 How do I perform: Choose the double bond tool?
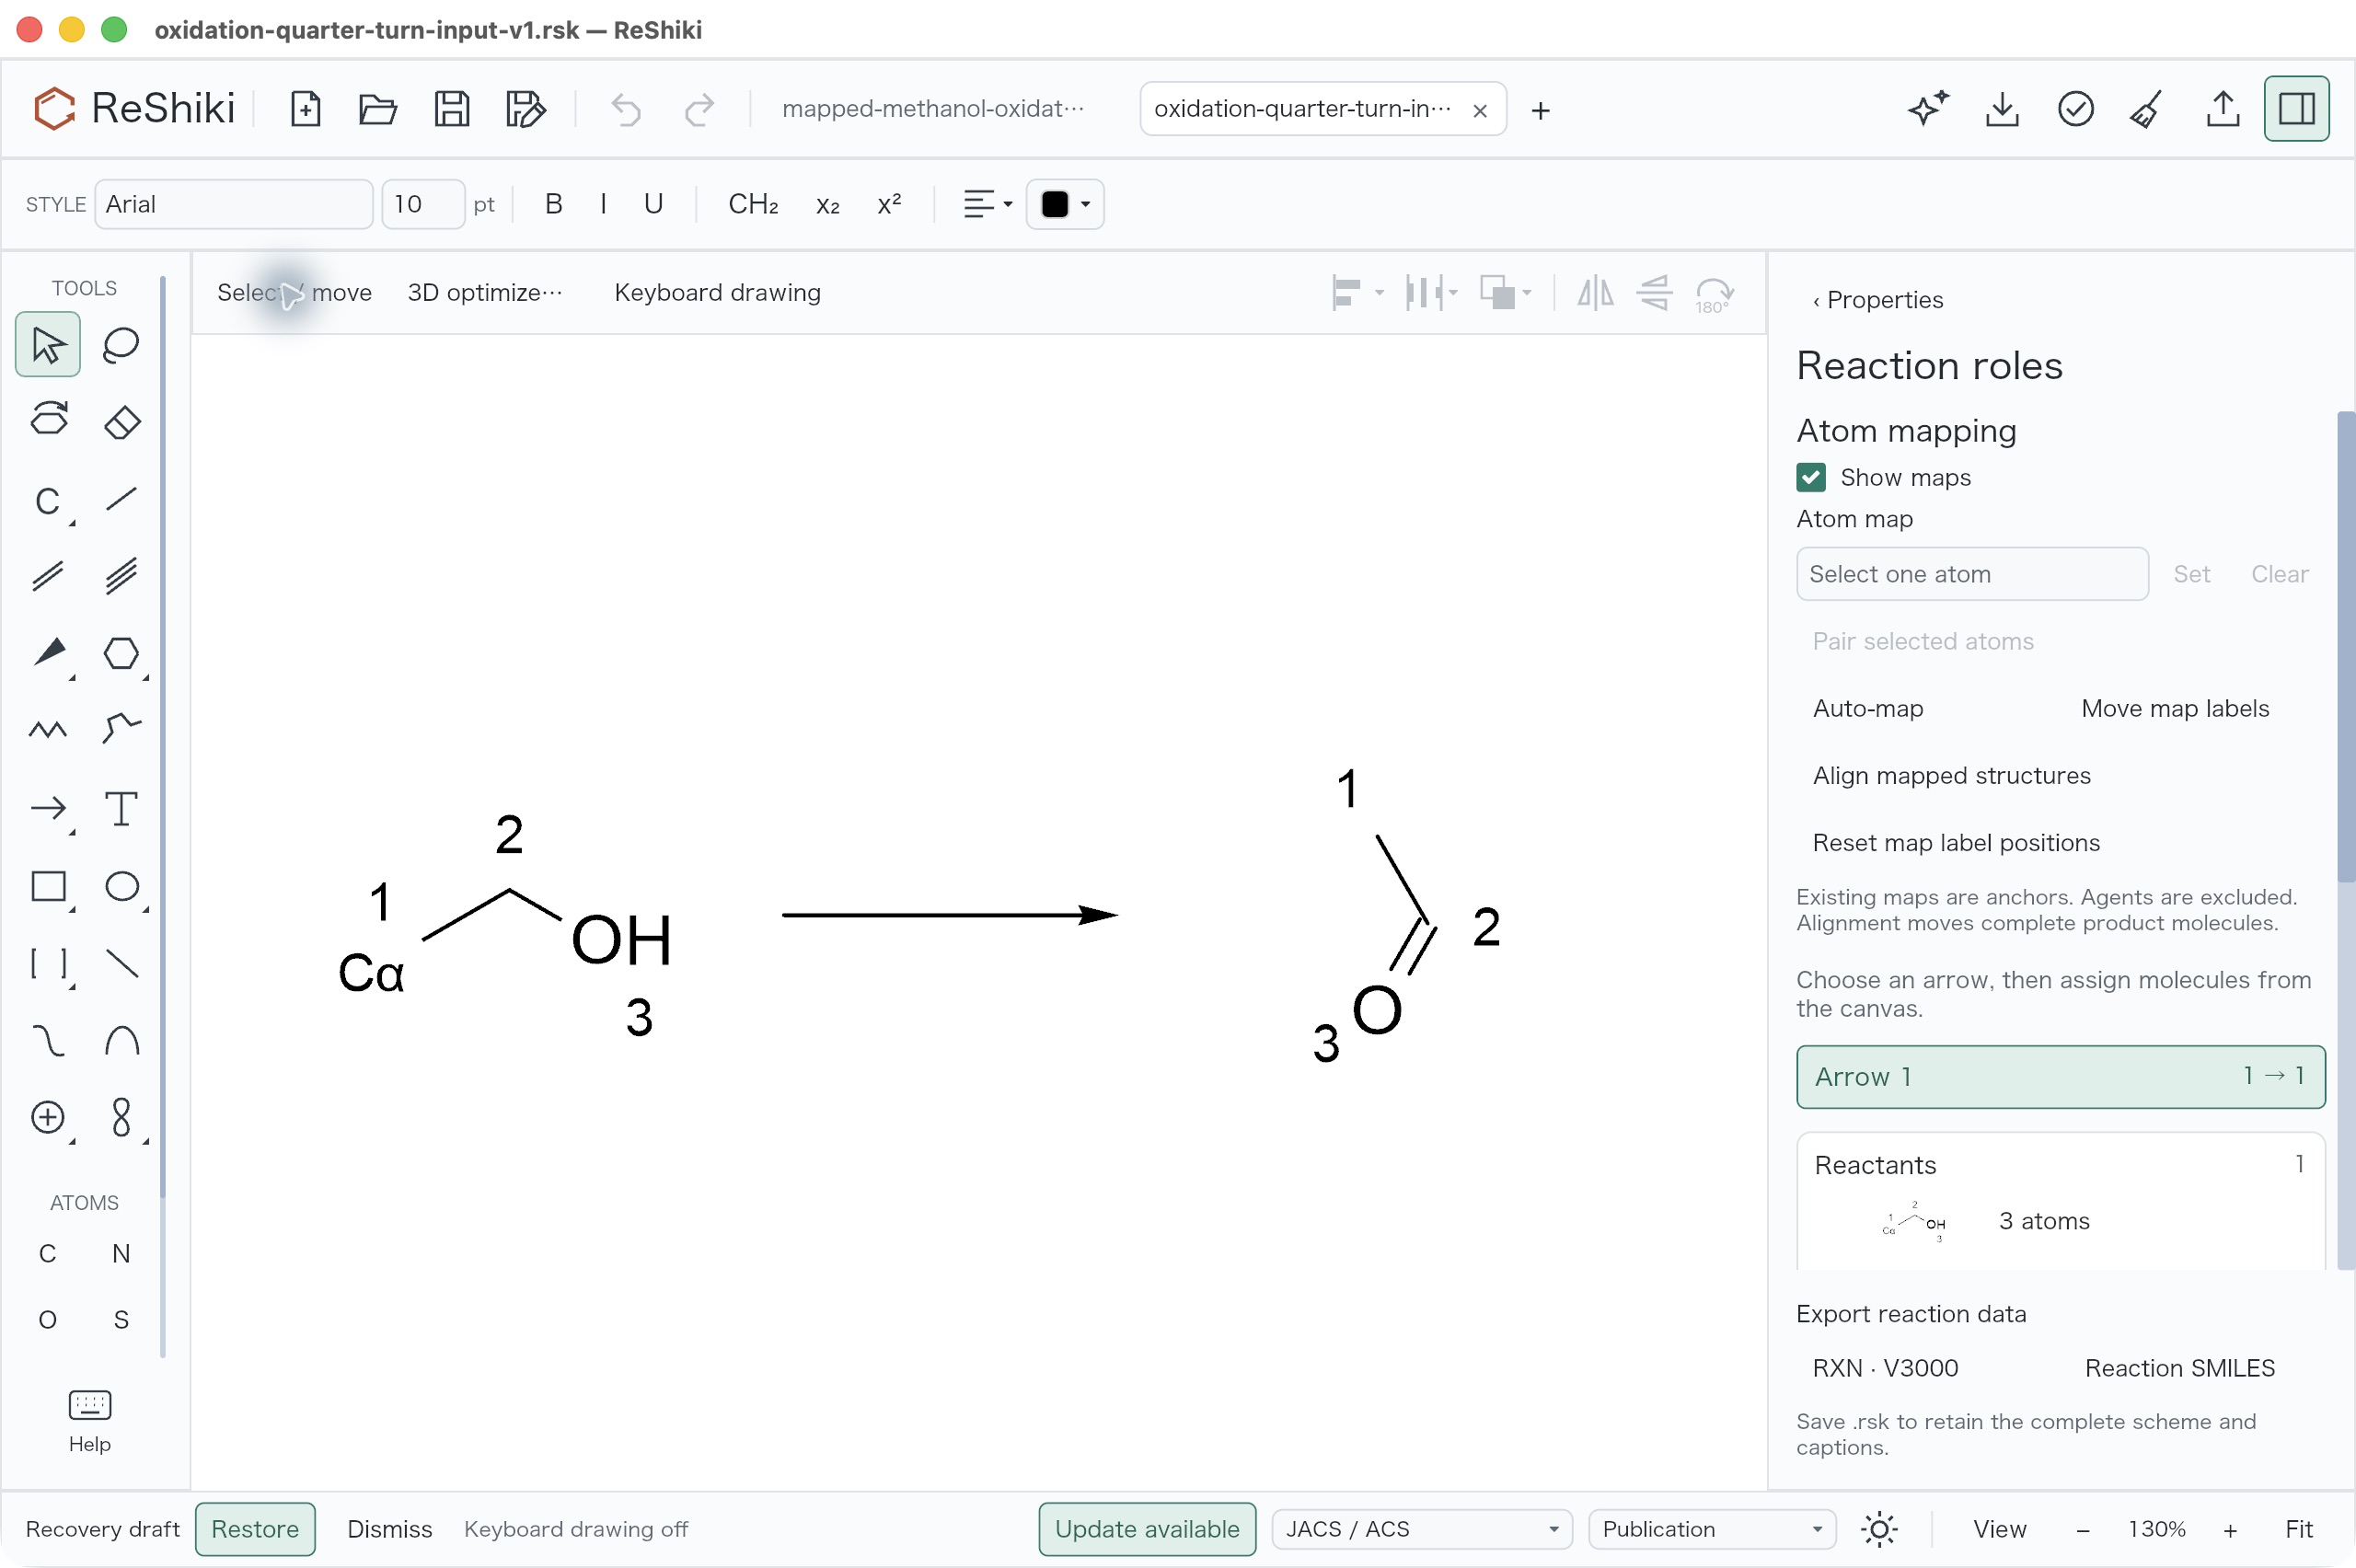coord(48,576)
